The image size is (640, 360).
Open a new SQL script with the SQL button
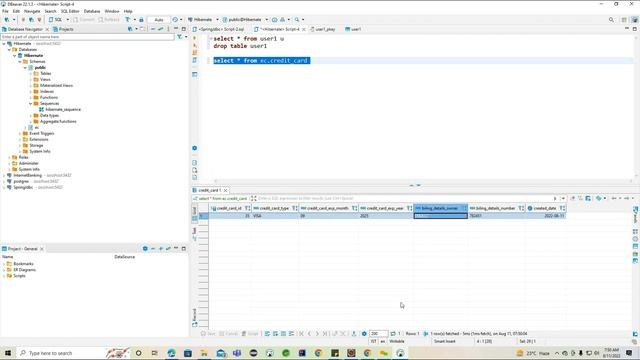56,20
